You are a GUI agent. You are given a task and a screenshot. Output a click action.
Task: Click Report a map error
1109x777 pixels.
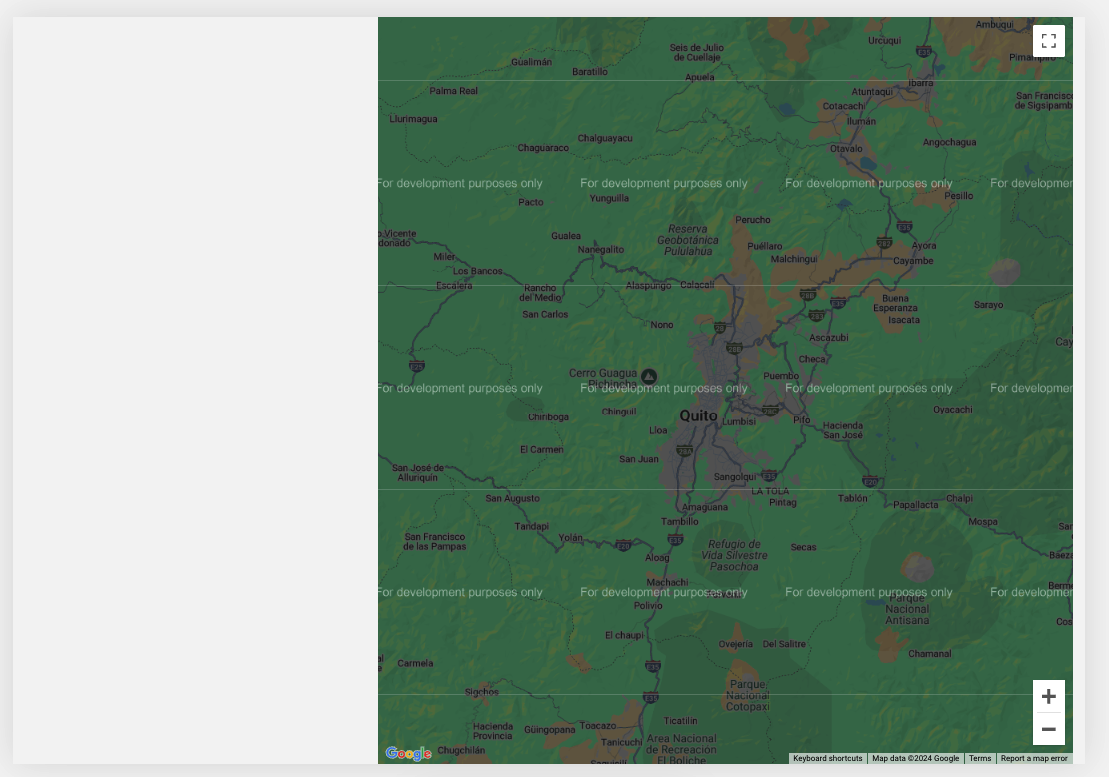(1034, 758)
